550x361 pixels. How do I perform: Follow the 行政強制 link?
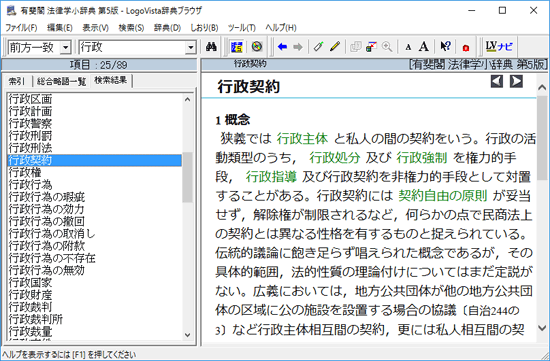coord(422,158)
